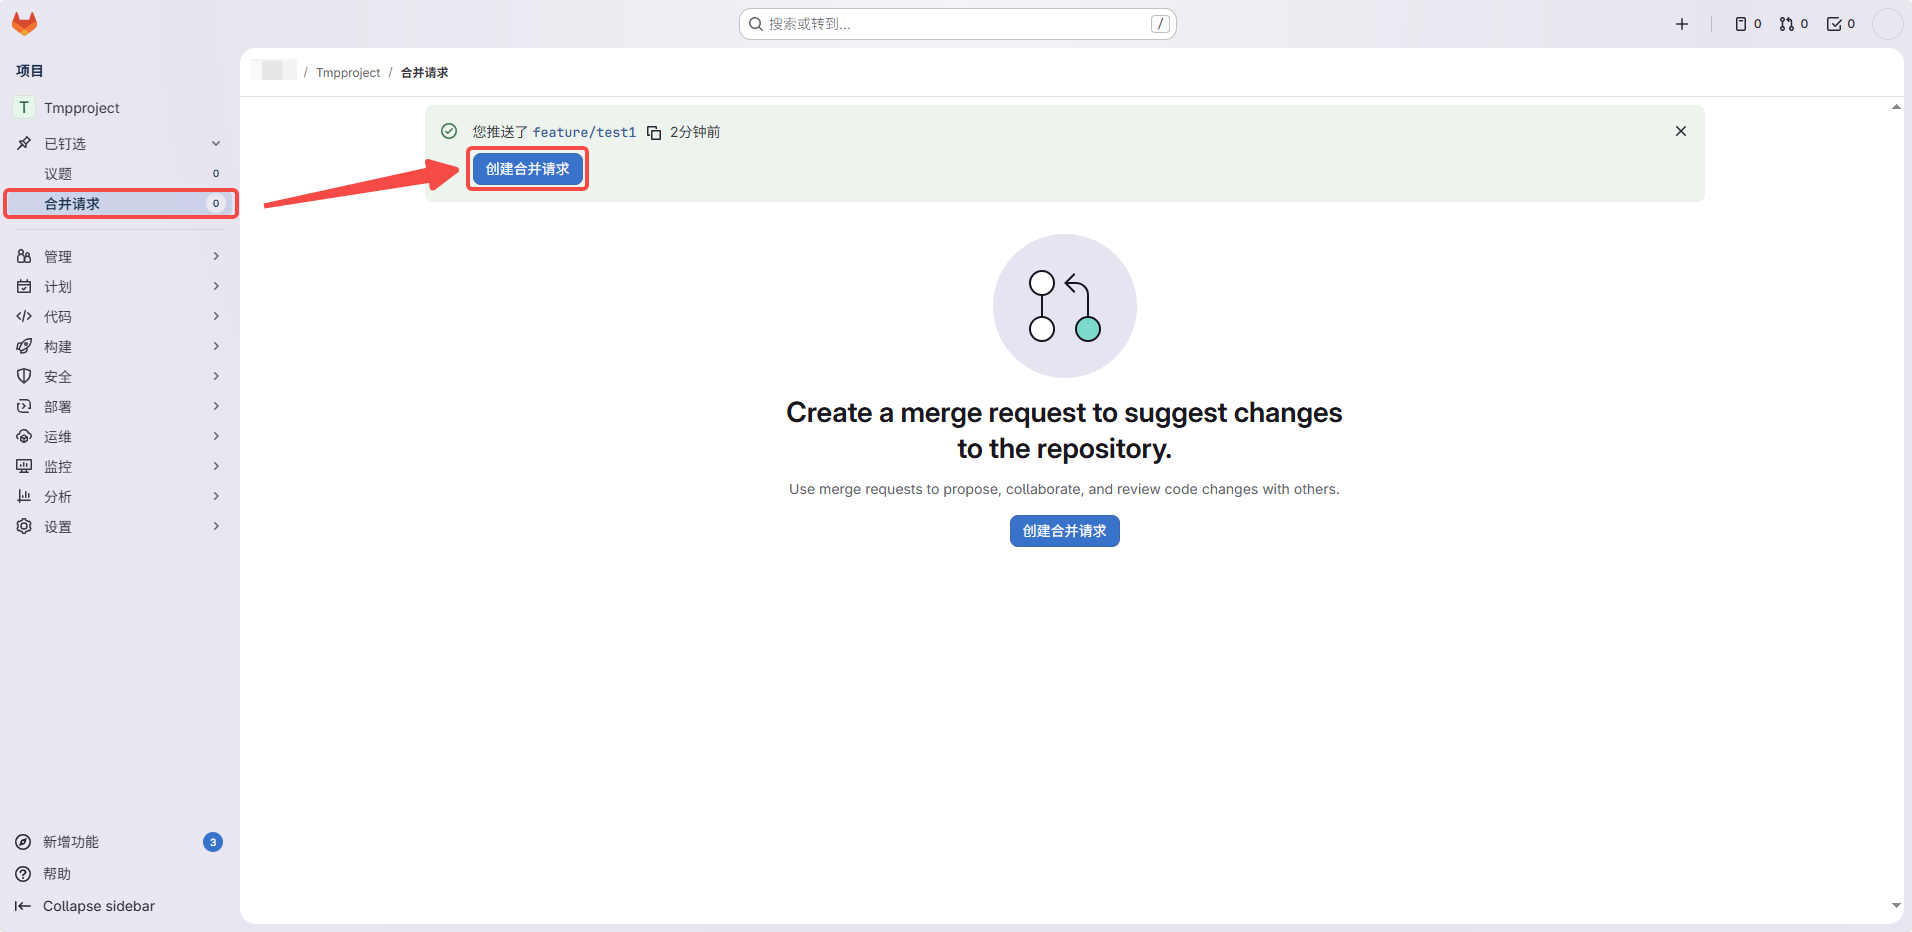Image resolution: width=1912 pixels, height=932 pixels.
Task: Open 议题 issues in sidebar
Action: click(58, 174)
